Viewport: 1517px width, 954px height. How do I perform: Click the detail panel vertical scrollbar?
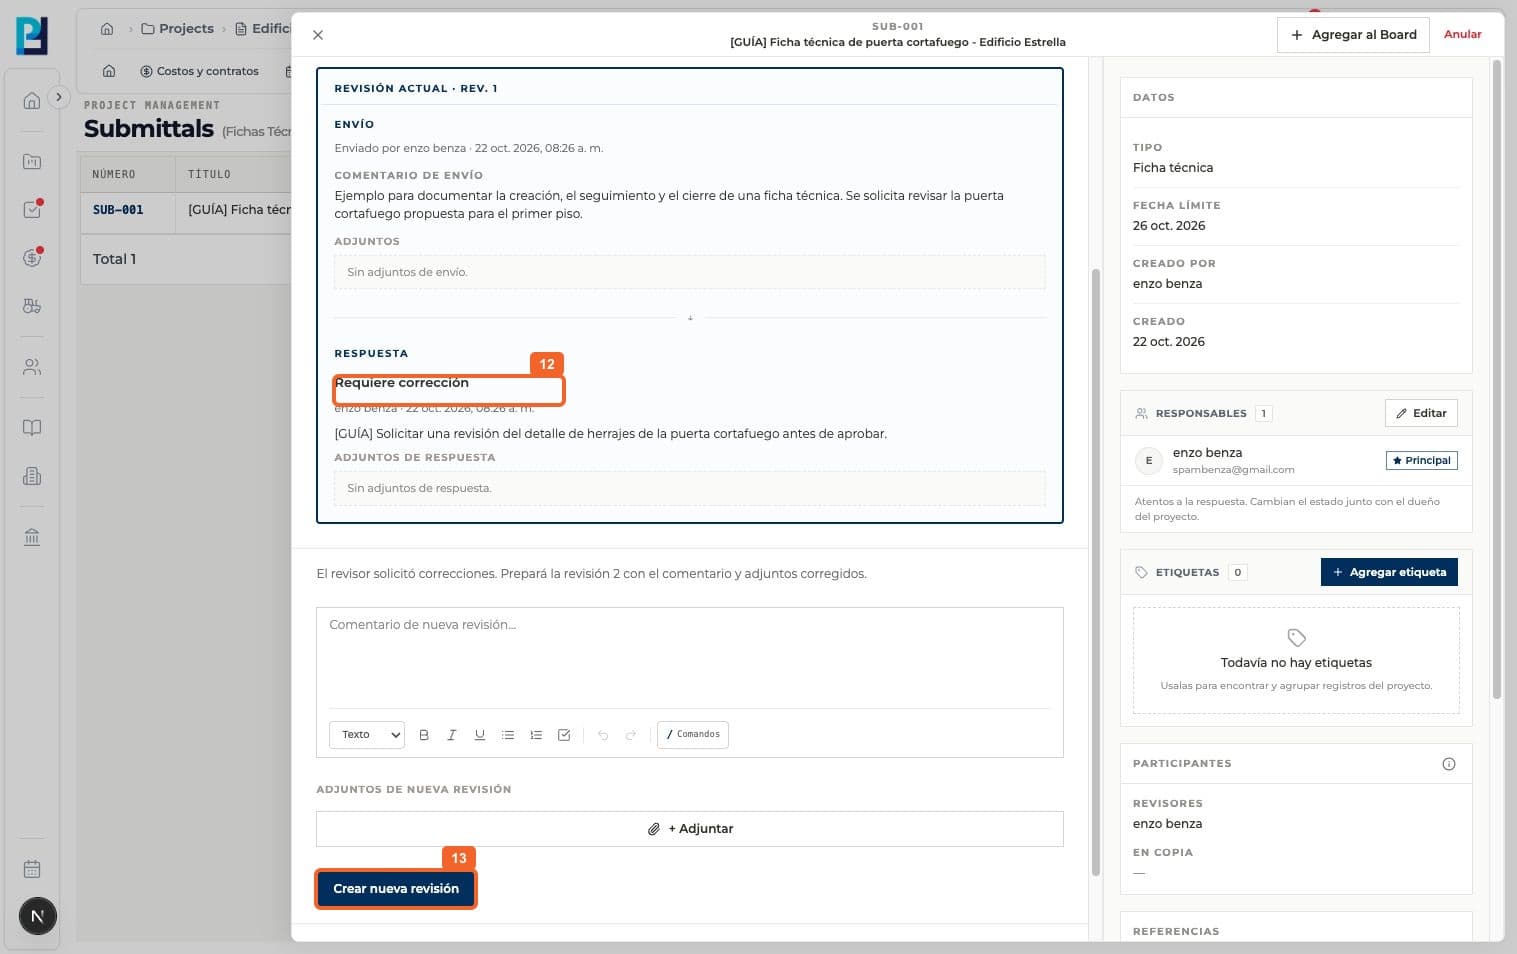coord(1095,572)
